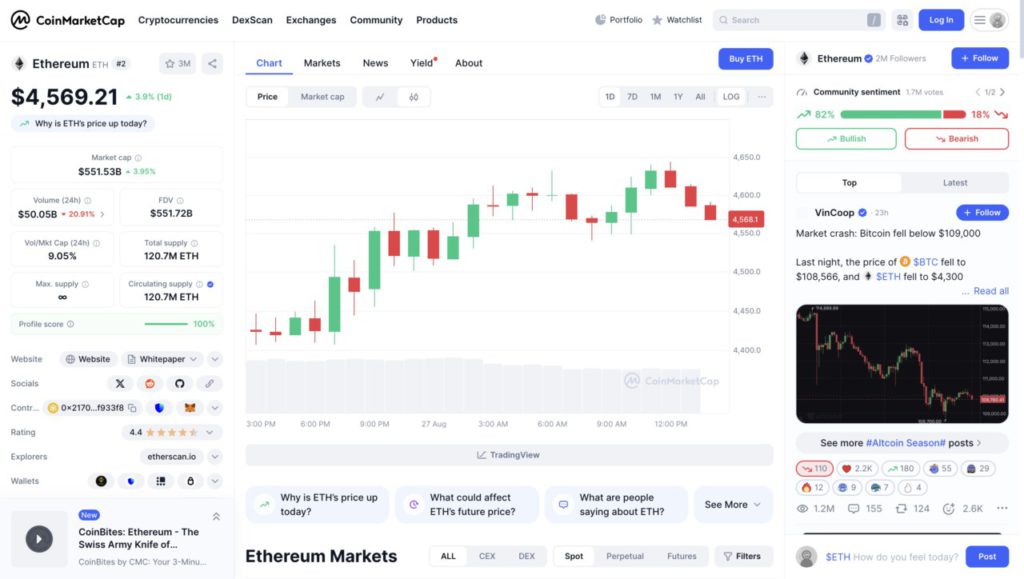Switch to the Markets tab
Viewport: 1024px width, 579px height.
coord(322,62)
